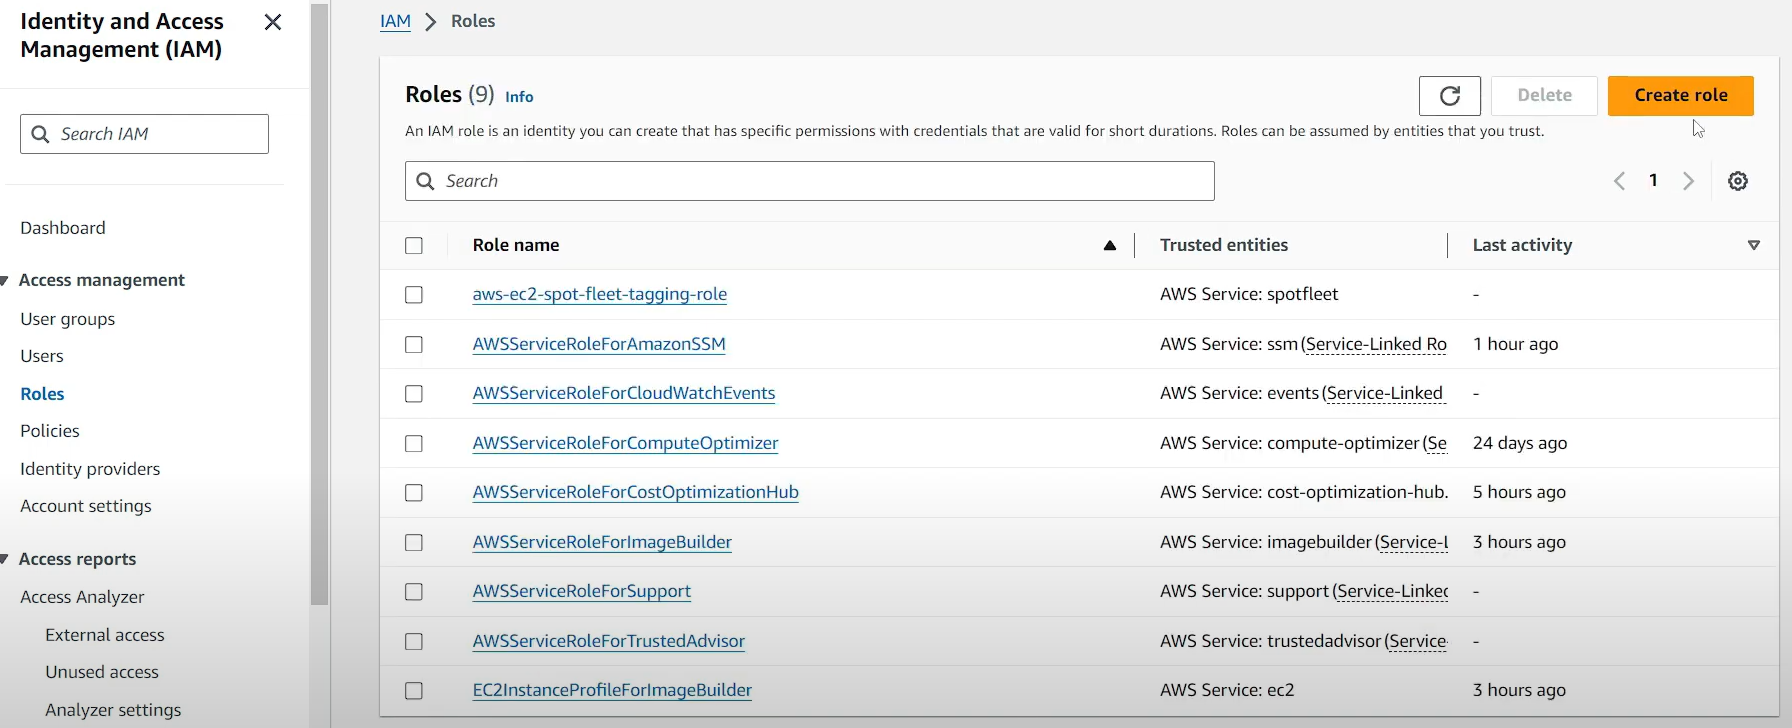Open AWSServiceRoleForImageBuilder role link
The image size is (1792, 728).
pyautogui.click(x=602, y=542)
